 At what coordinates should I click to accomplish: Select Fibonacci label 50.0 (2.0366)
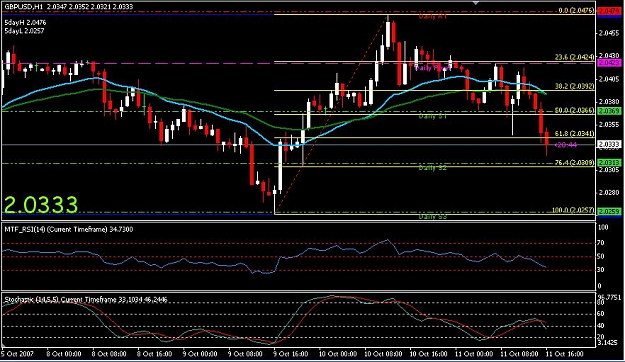pos(574,110)
